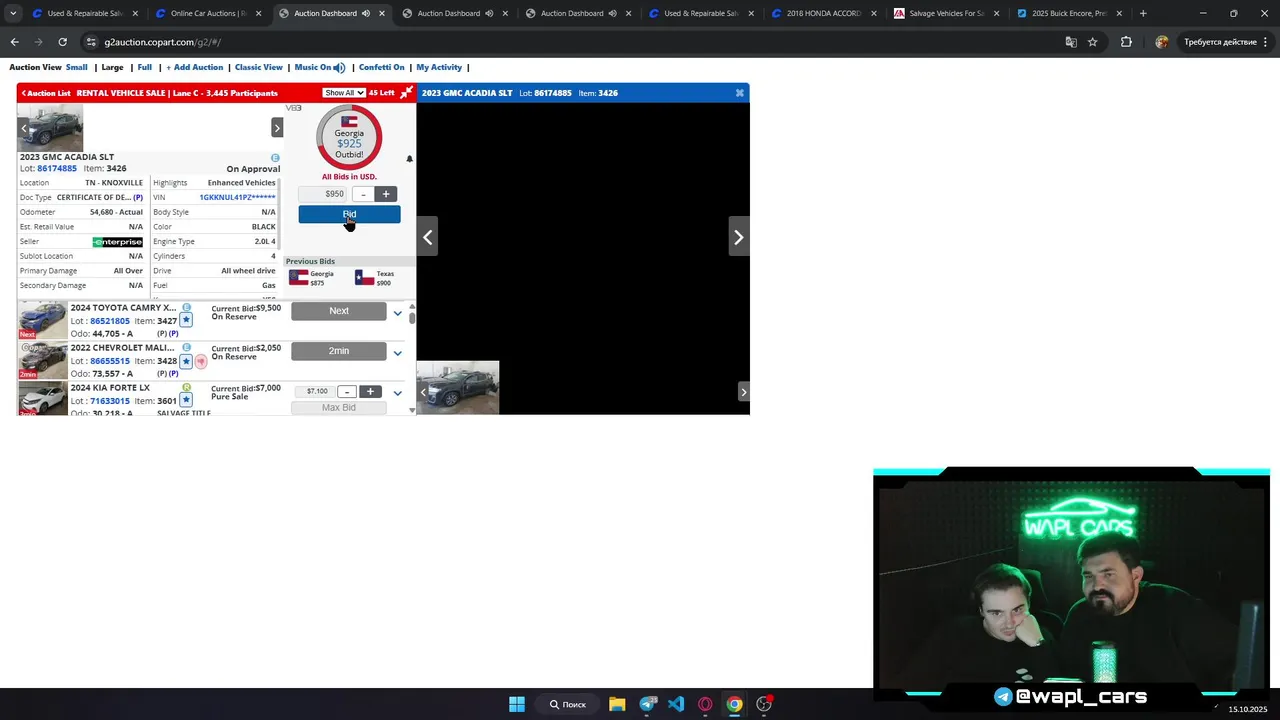Click the blue Bid button
1280x720 pixels.
(x=349, y=214)
